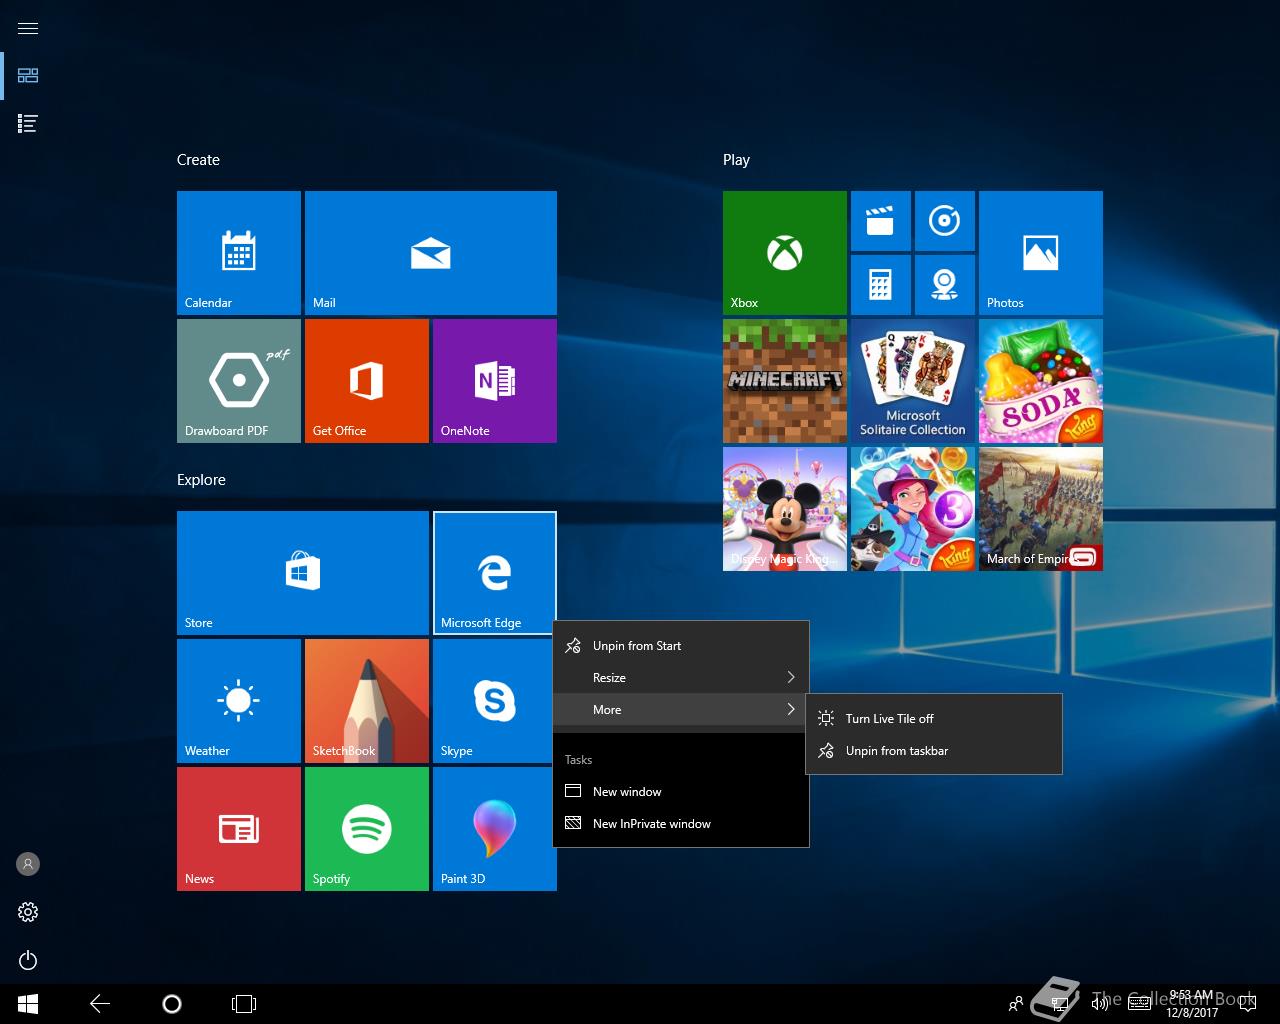
Task: Open the Xbox tile
Action: point(785,253)
